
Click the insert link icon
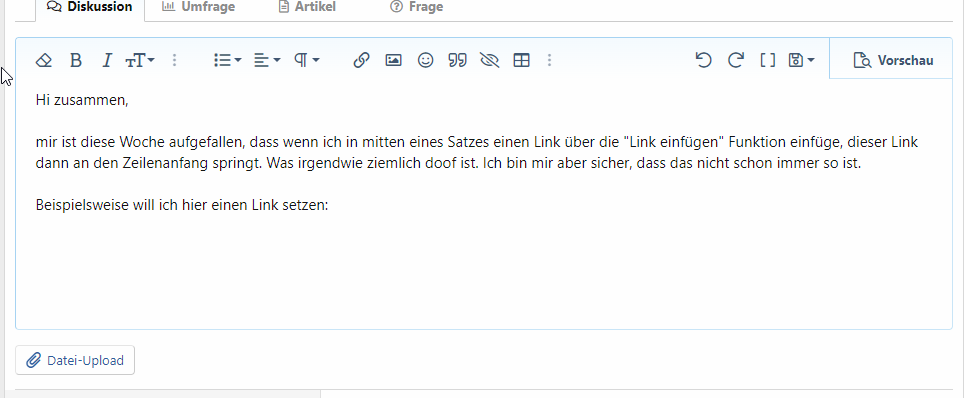[362, 60]
